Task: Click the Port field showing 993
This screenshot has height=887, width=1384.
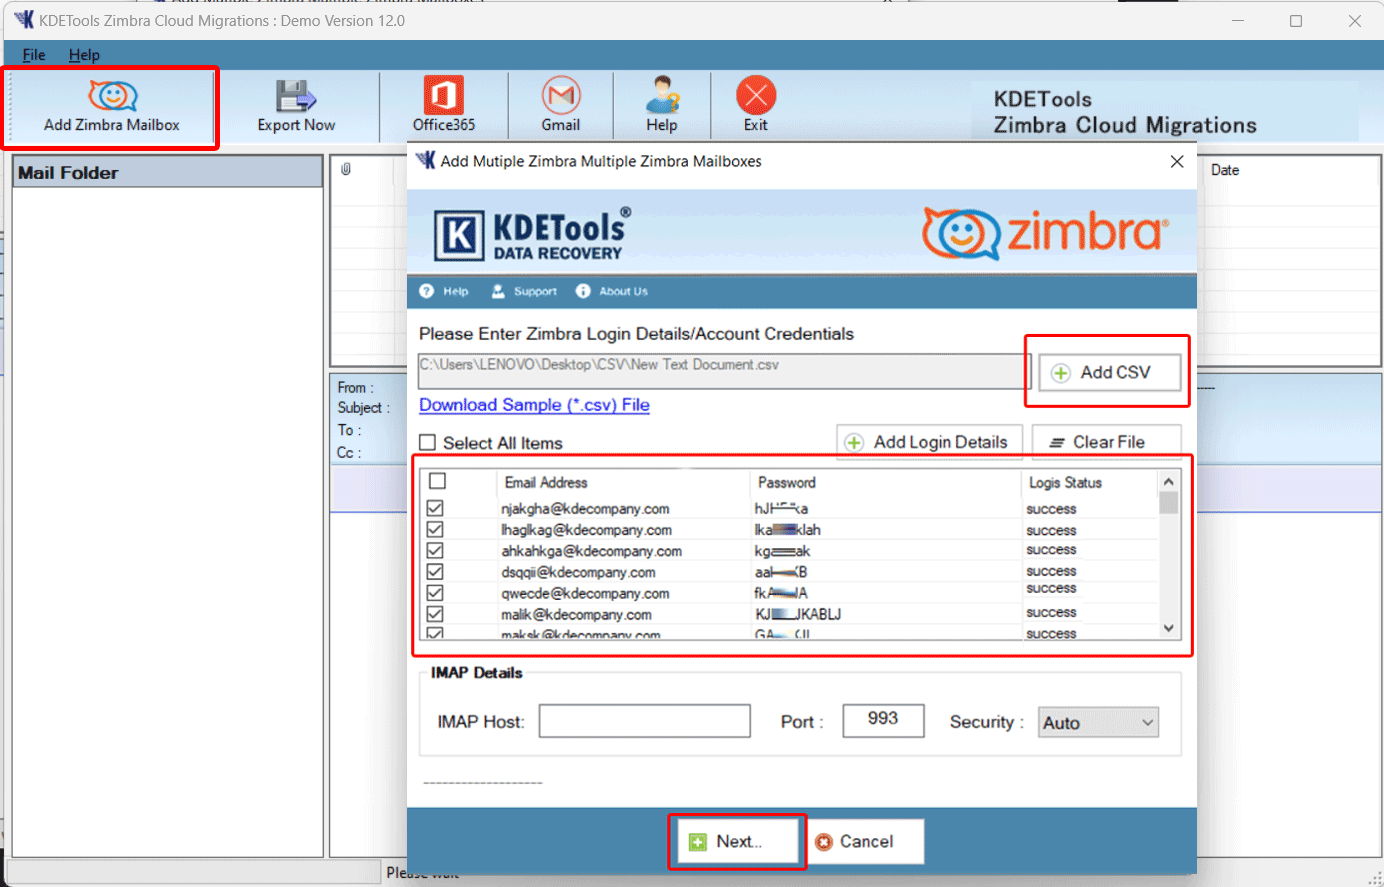Action: tap(883, 720)
